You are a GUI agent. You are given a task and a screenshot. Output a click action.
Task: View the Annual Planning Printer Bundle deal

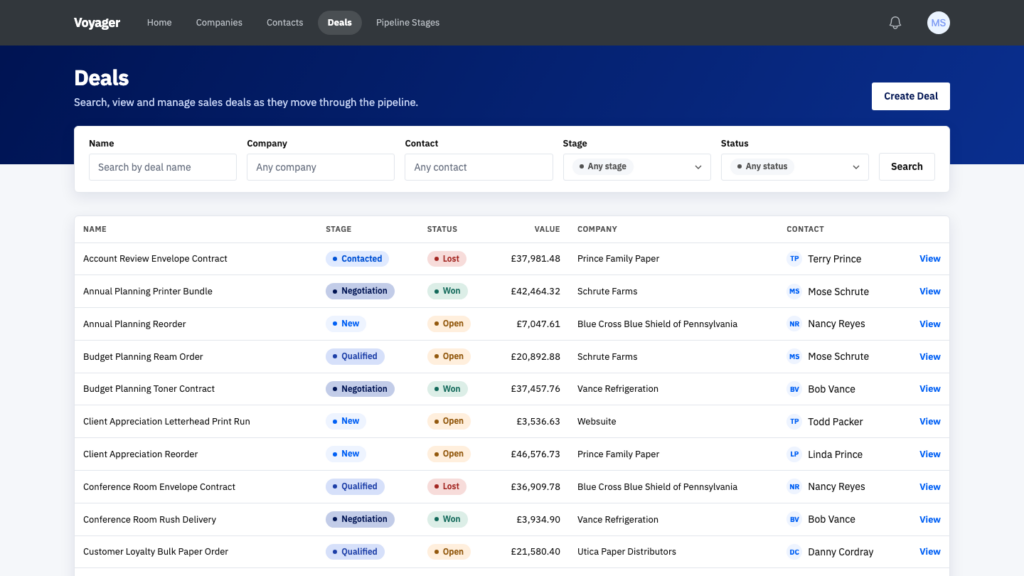[x=930, y=291]
